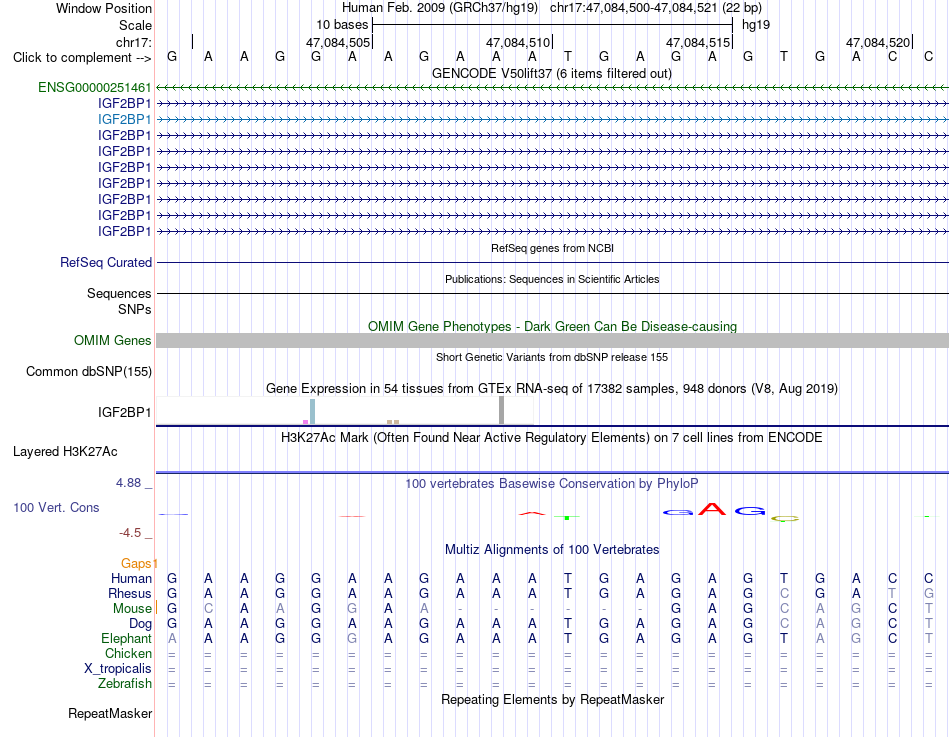Click the gray OMIM Genes bar
950x737 pixels.
click(552, 341)
